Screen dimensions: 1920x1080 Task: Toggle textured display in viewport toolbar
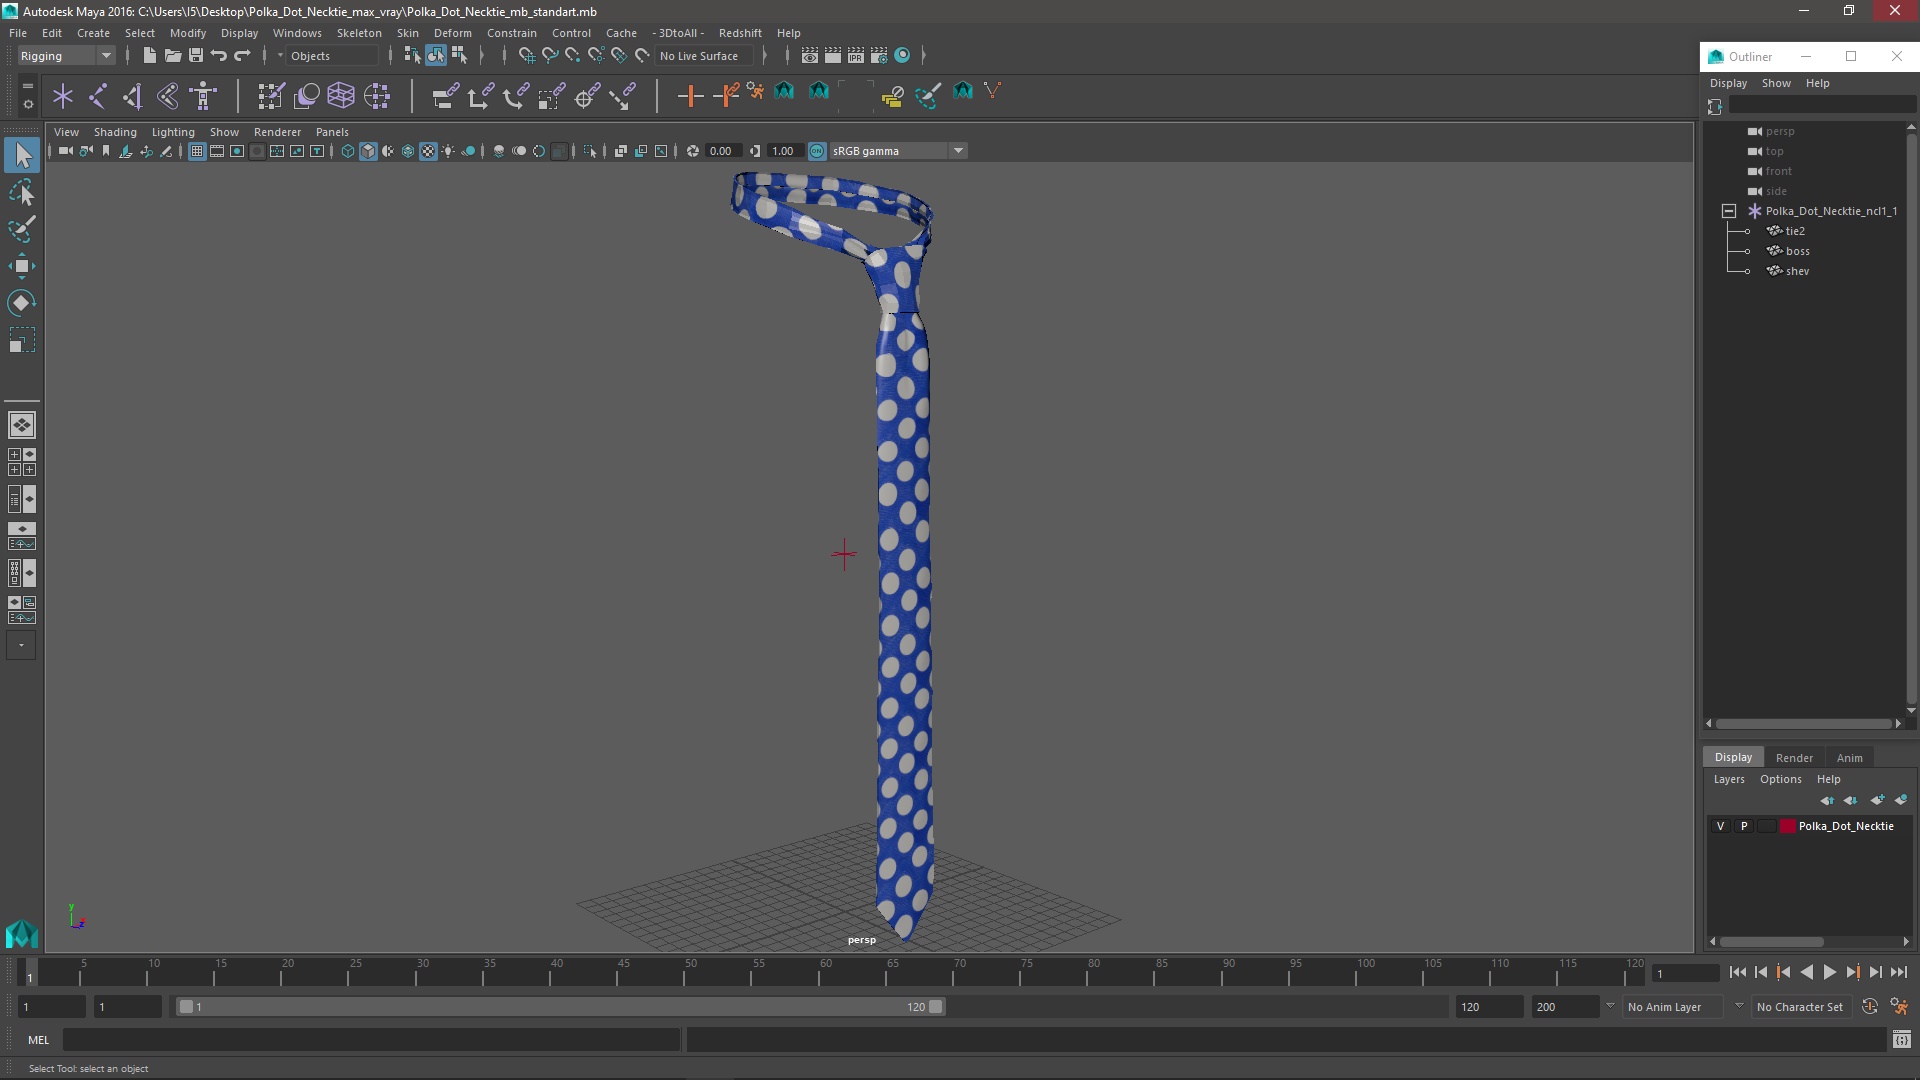click(428, 151)
